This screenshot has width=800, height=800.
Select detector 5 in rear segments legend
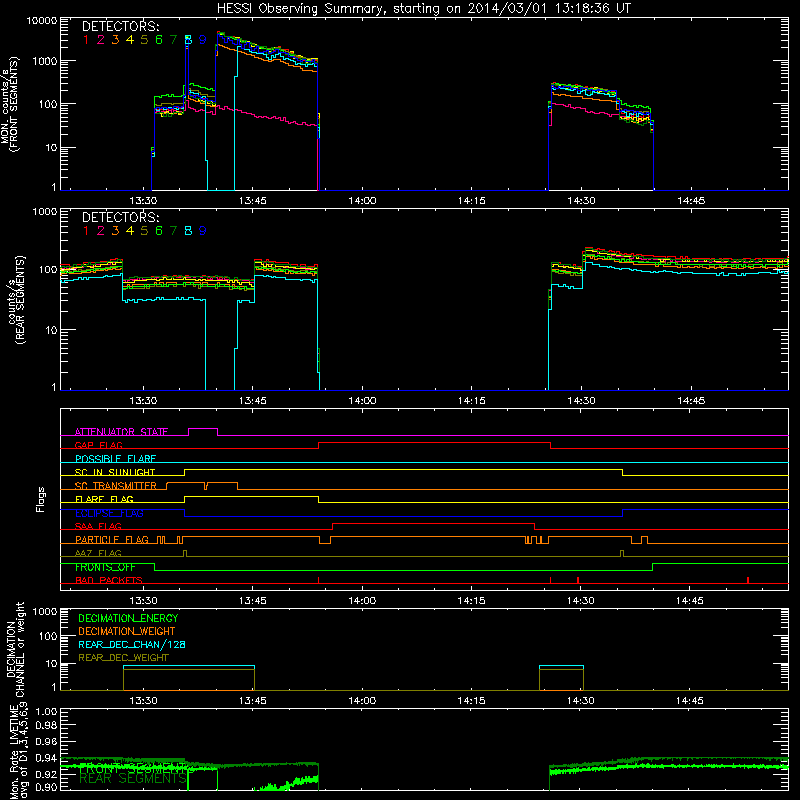point(144,231)
